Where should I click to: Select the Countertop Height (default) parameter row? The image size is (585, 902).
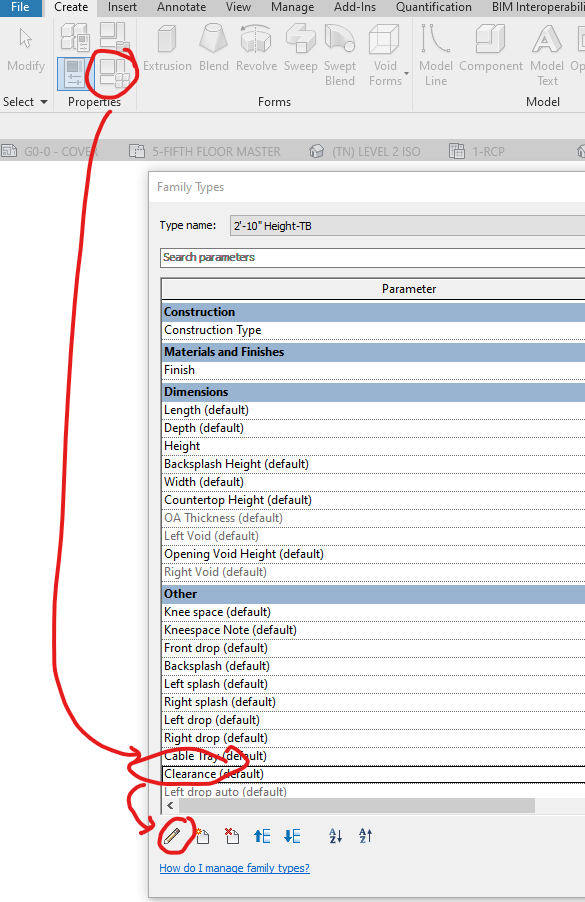[373, 500]
